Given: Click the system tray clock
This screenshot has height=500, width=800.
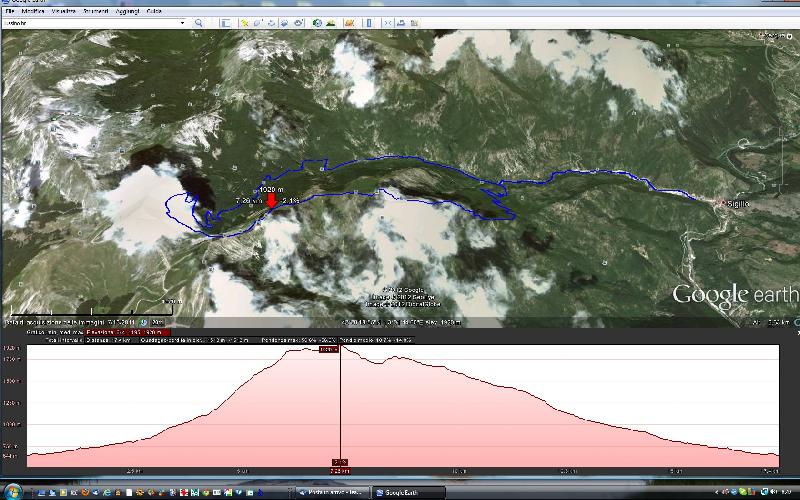Looking at the screenshot, I should 786,492.
